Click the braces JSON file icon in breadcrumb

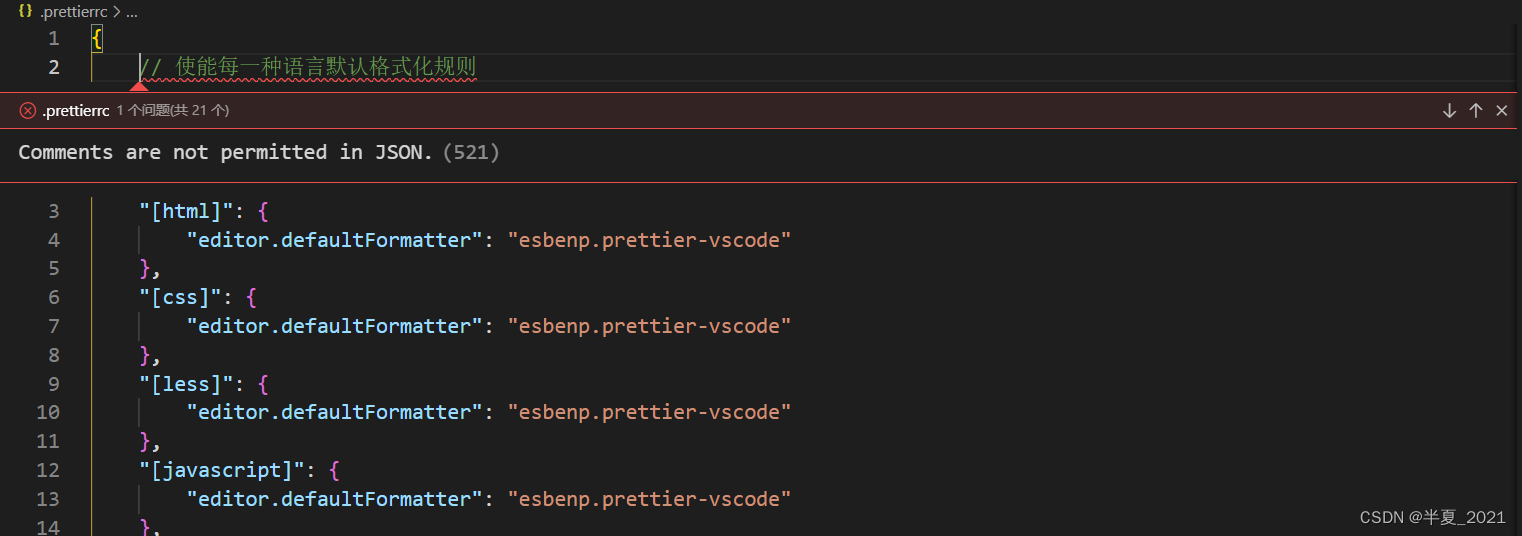coord(26,12)
